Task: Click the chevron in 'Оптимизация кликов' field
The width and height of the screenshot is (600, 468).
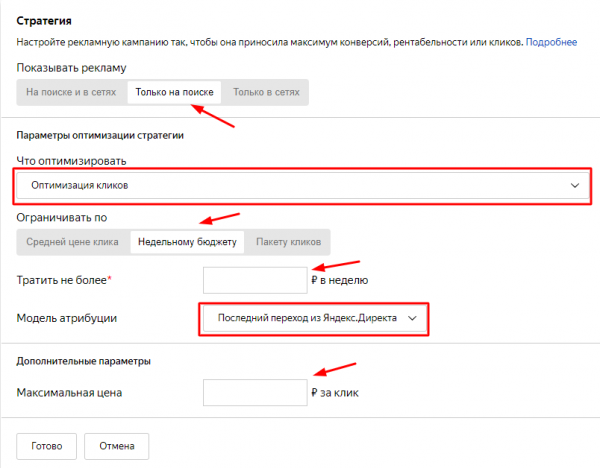Action: point(574,186)
